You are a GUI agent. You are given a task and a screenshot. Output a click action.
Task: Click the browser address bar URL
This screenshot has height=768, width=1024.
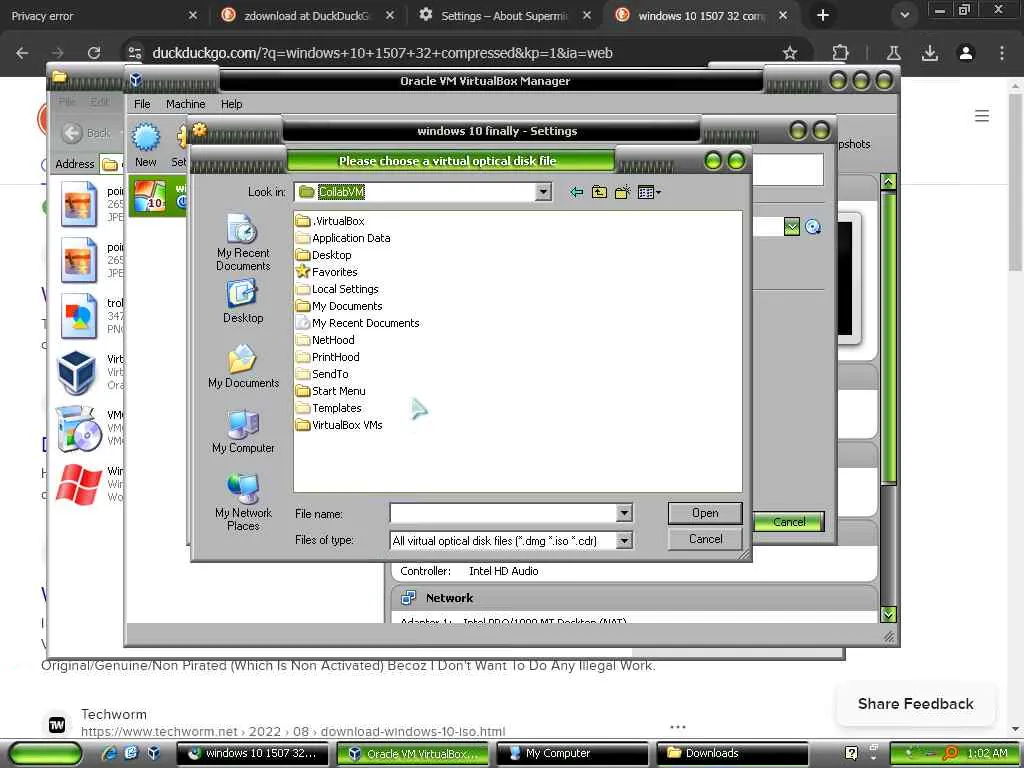pyautogui.click(x=382, y=53)
